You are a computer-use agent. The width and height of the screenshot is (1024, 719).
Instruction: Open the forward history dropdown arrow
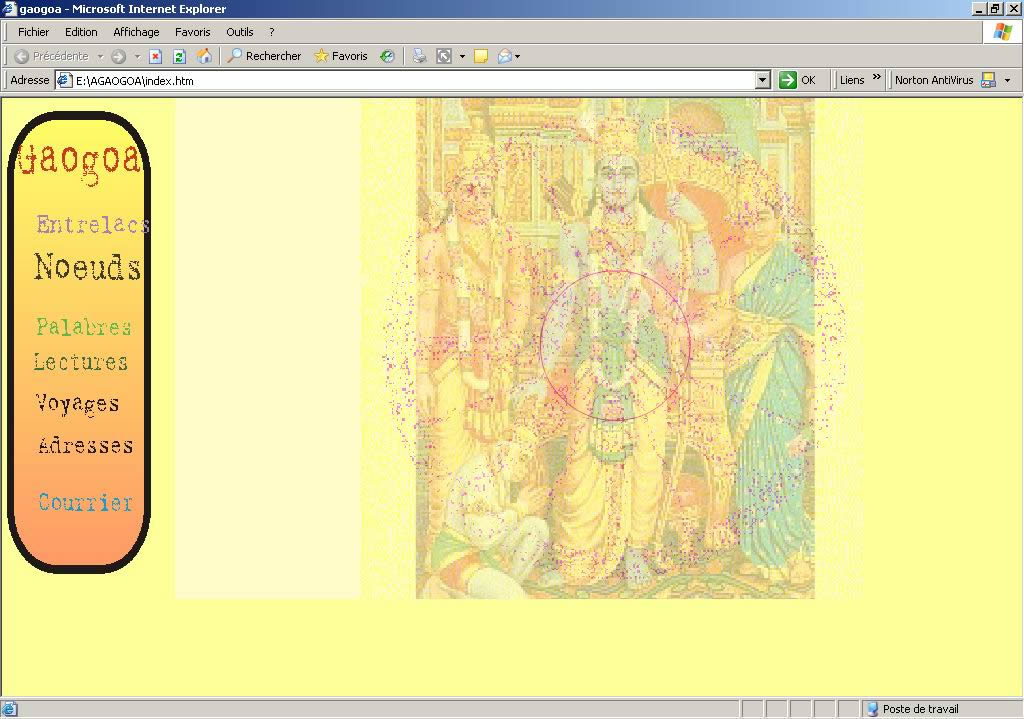pos(137,56)
